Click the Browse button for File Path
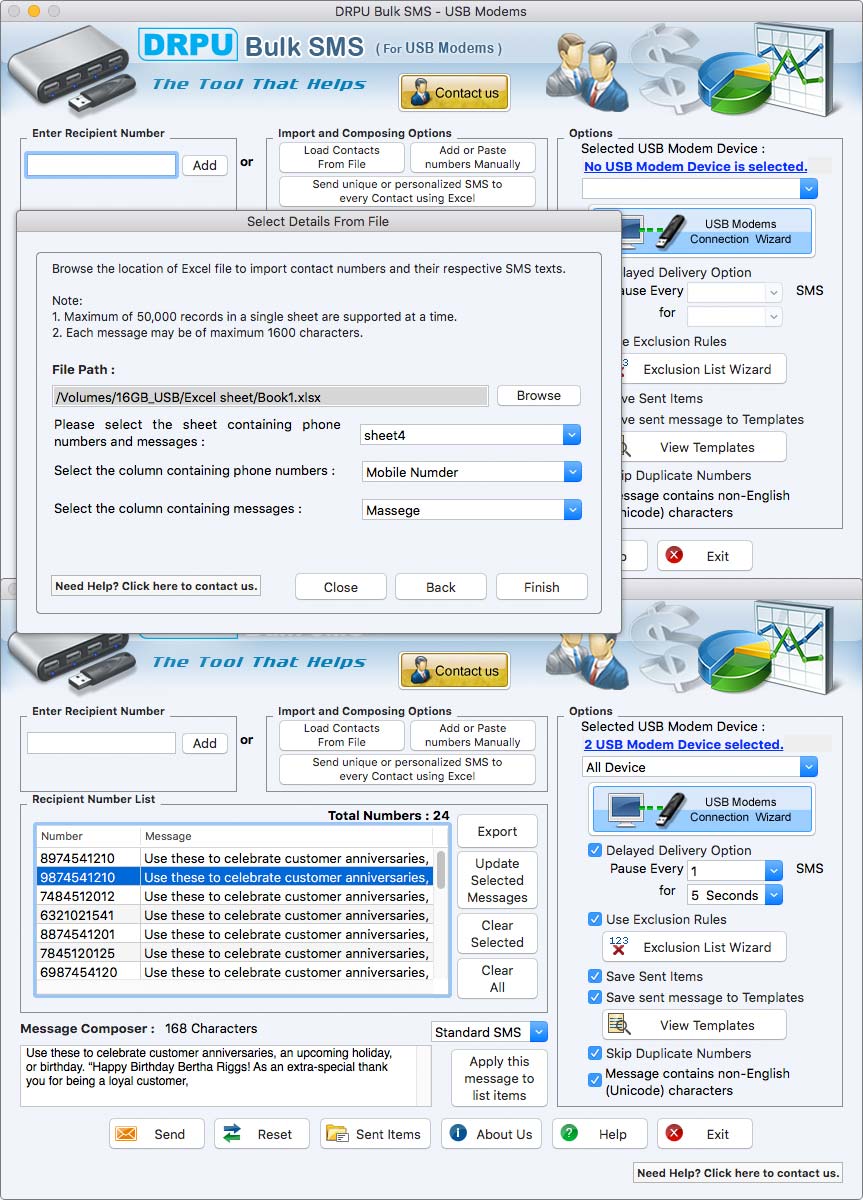Image resolution: width=863 pixels, height=1200 pixels. pyautogui.click(x=538, y=395)
